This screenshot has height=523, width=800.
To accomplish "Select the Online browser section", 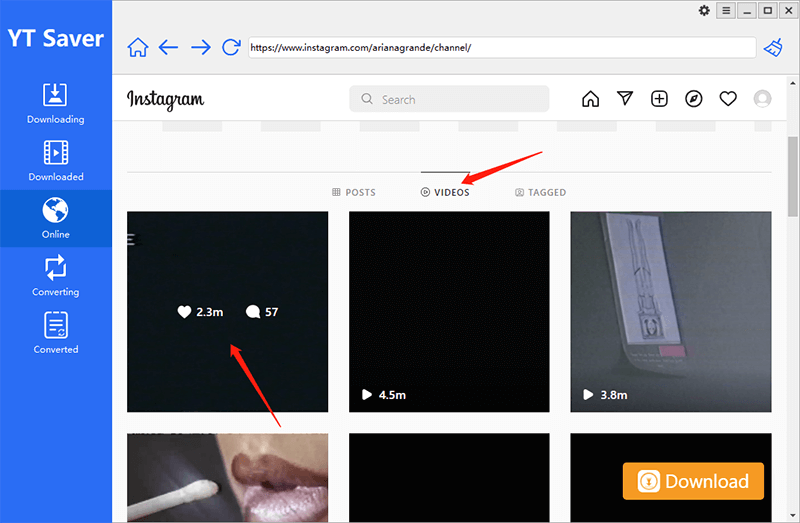I will 56,218.
